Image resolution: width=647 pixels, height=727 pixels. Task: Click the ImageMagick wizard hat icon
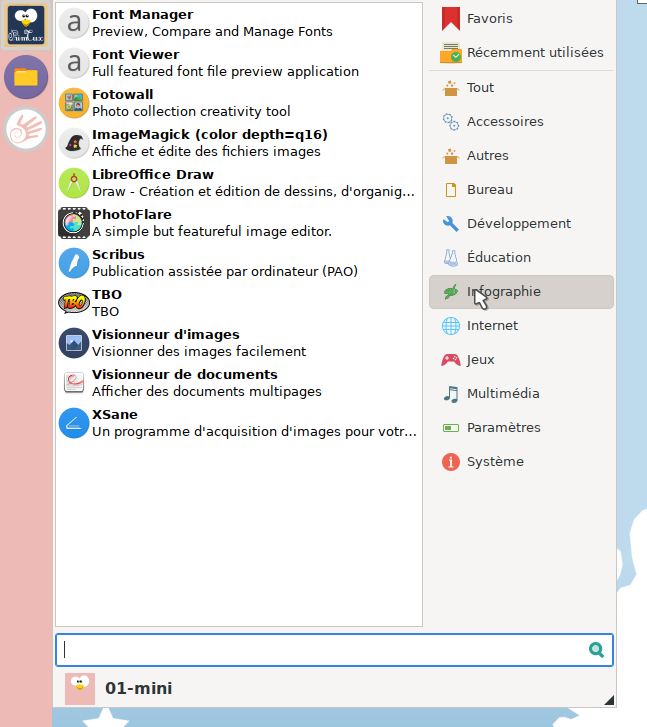[74, 143]
